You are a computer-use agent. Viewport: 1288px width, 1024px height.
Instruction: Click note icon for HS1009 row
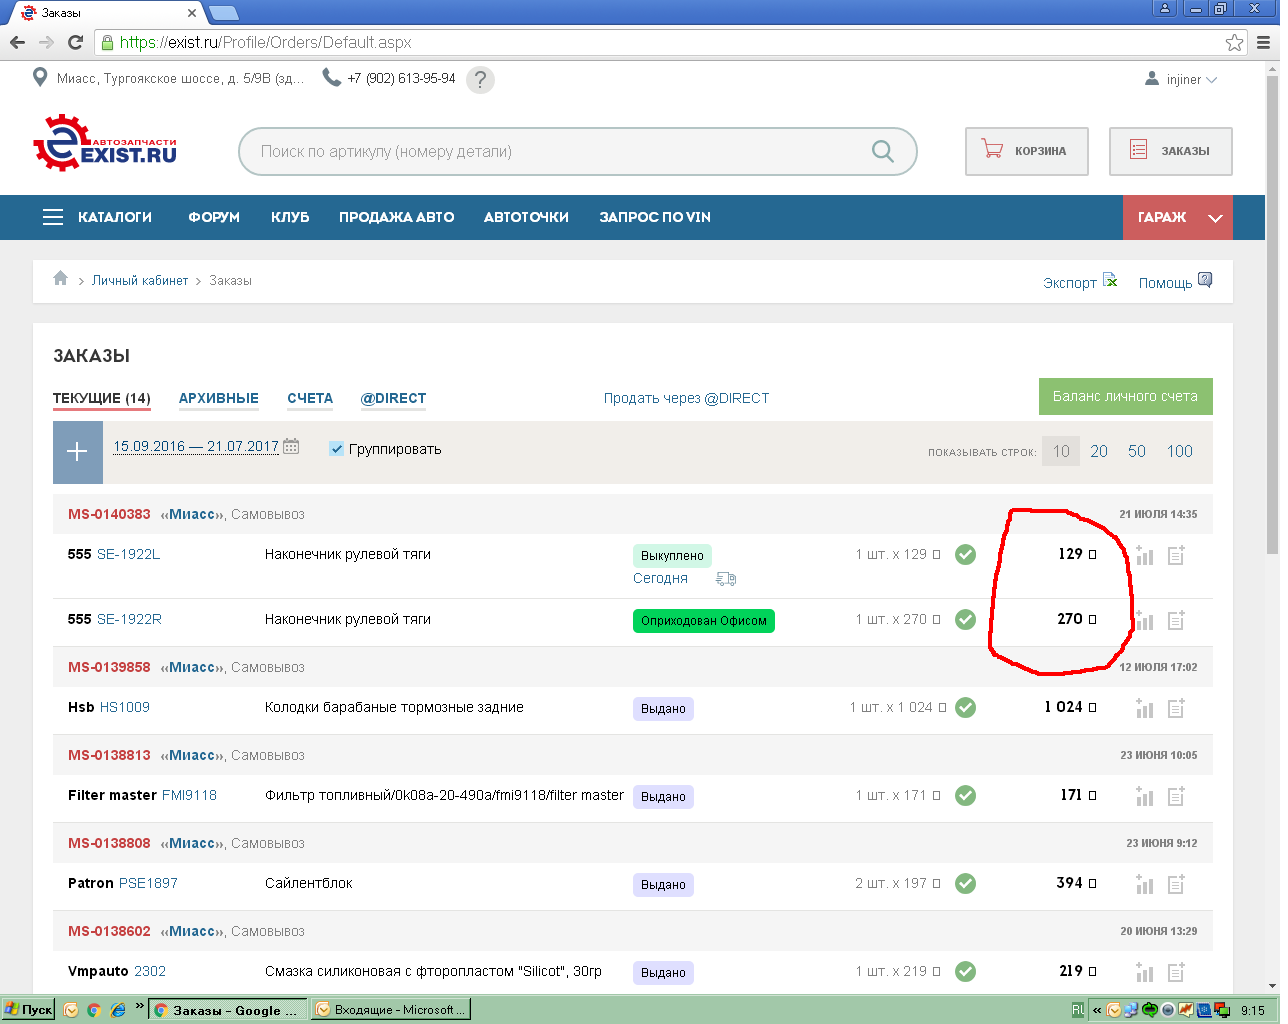point(1176,708)
